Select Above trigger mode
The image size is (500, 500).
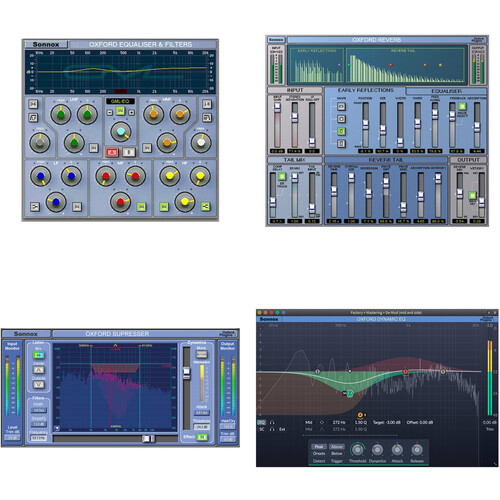click(x=337, y=447)
